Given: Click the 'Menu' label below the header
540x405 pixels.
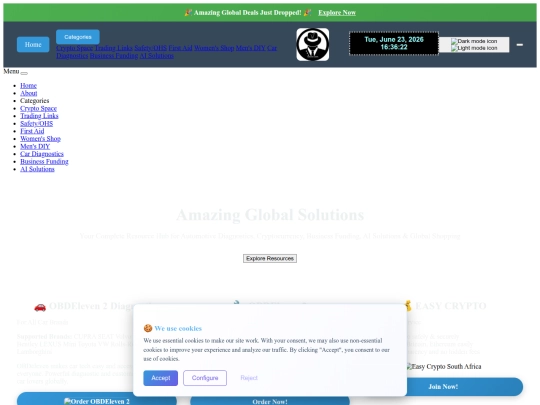Looking at the screenshot, I should pos(11,71).
